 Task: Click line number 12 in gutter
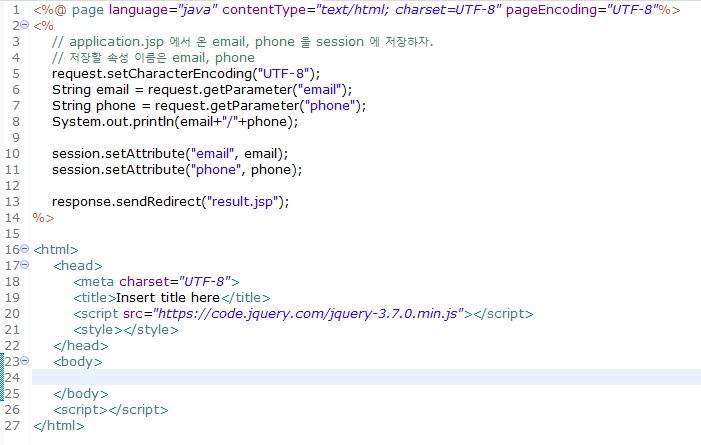(13, 186)
